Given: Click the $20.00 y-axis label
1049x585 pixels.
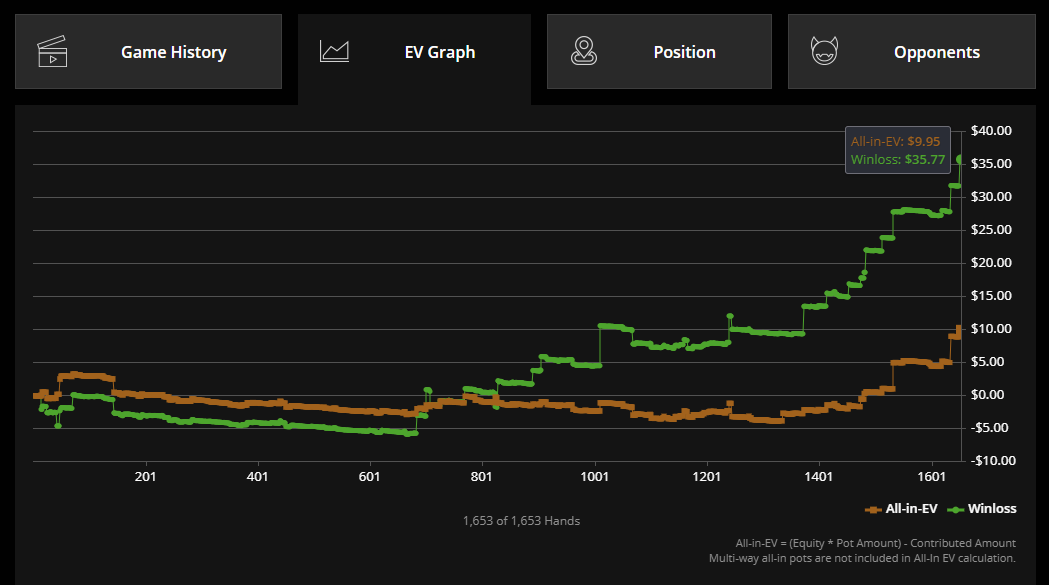Looking at the screenshot, I should pos(991,262).
